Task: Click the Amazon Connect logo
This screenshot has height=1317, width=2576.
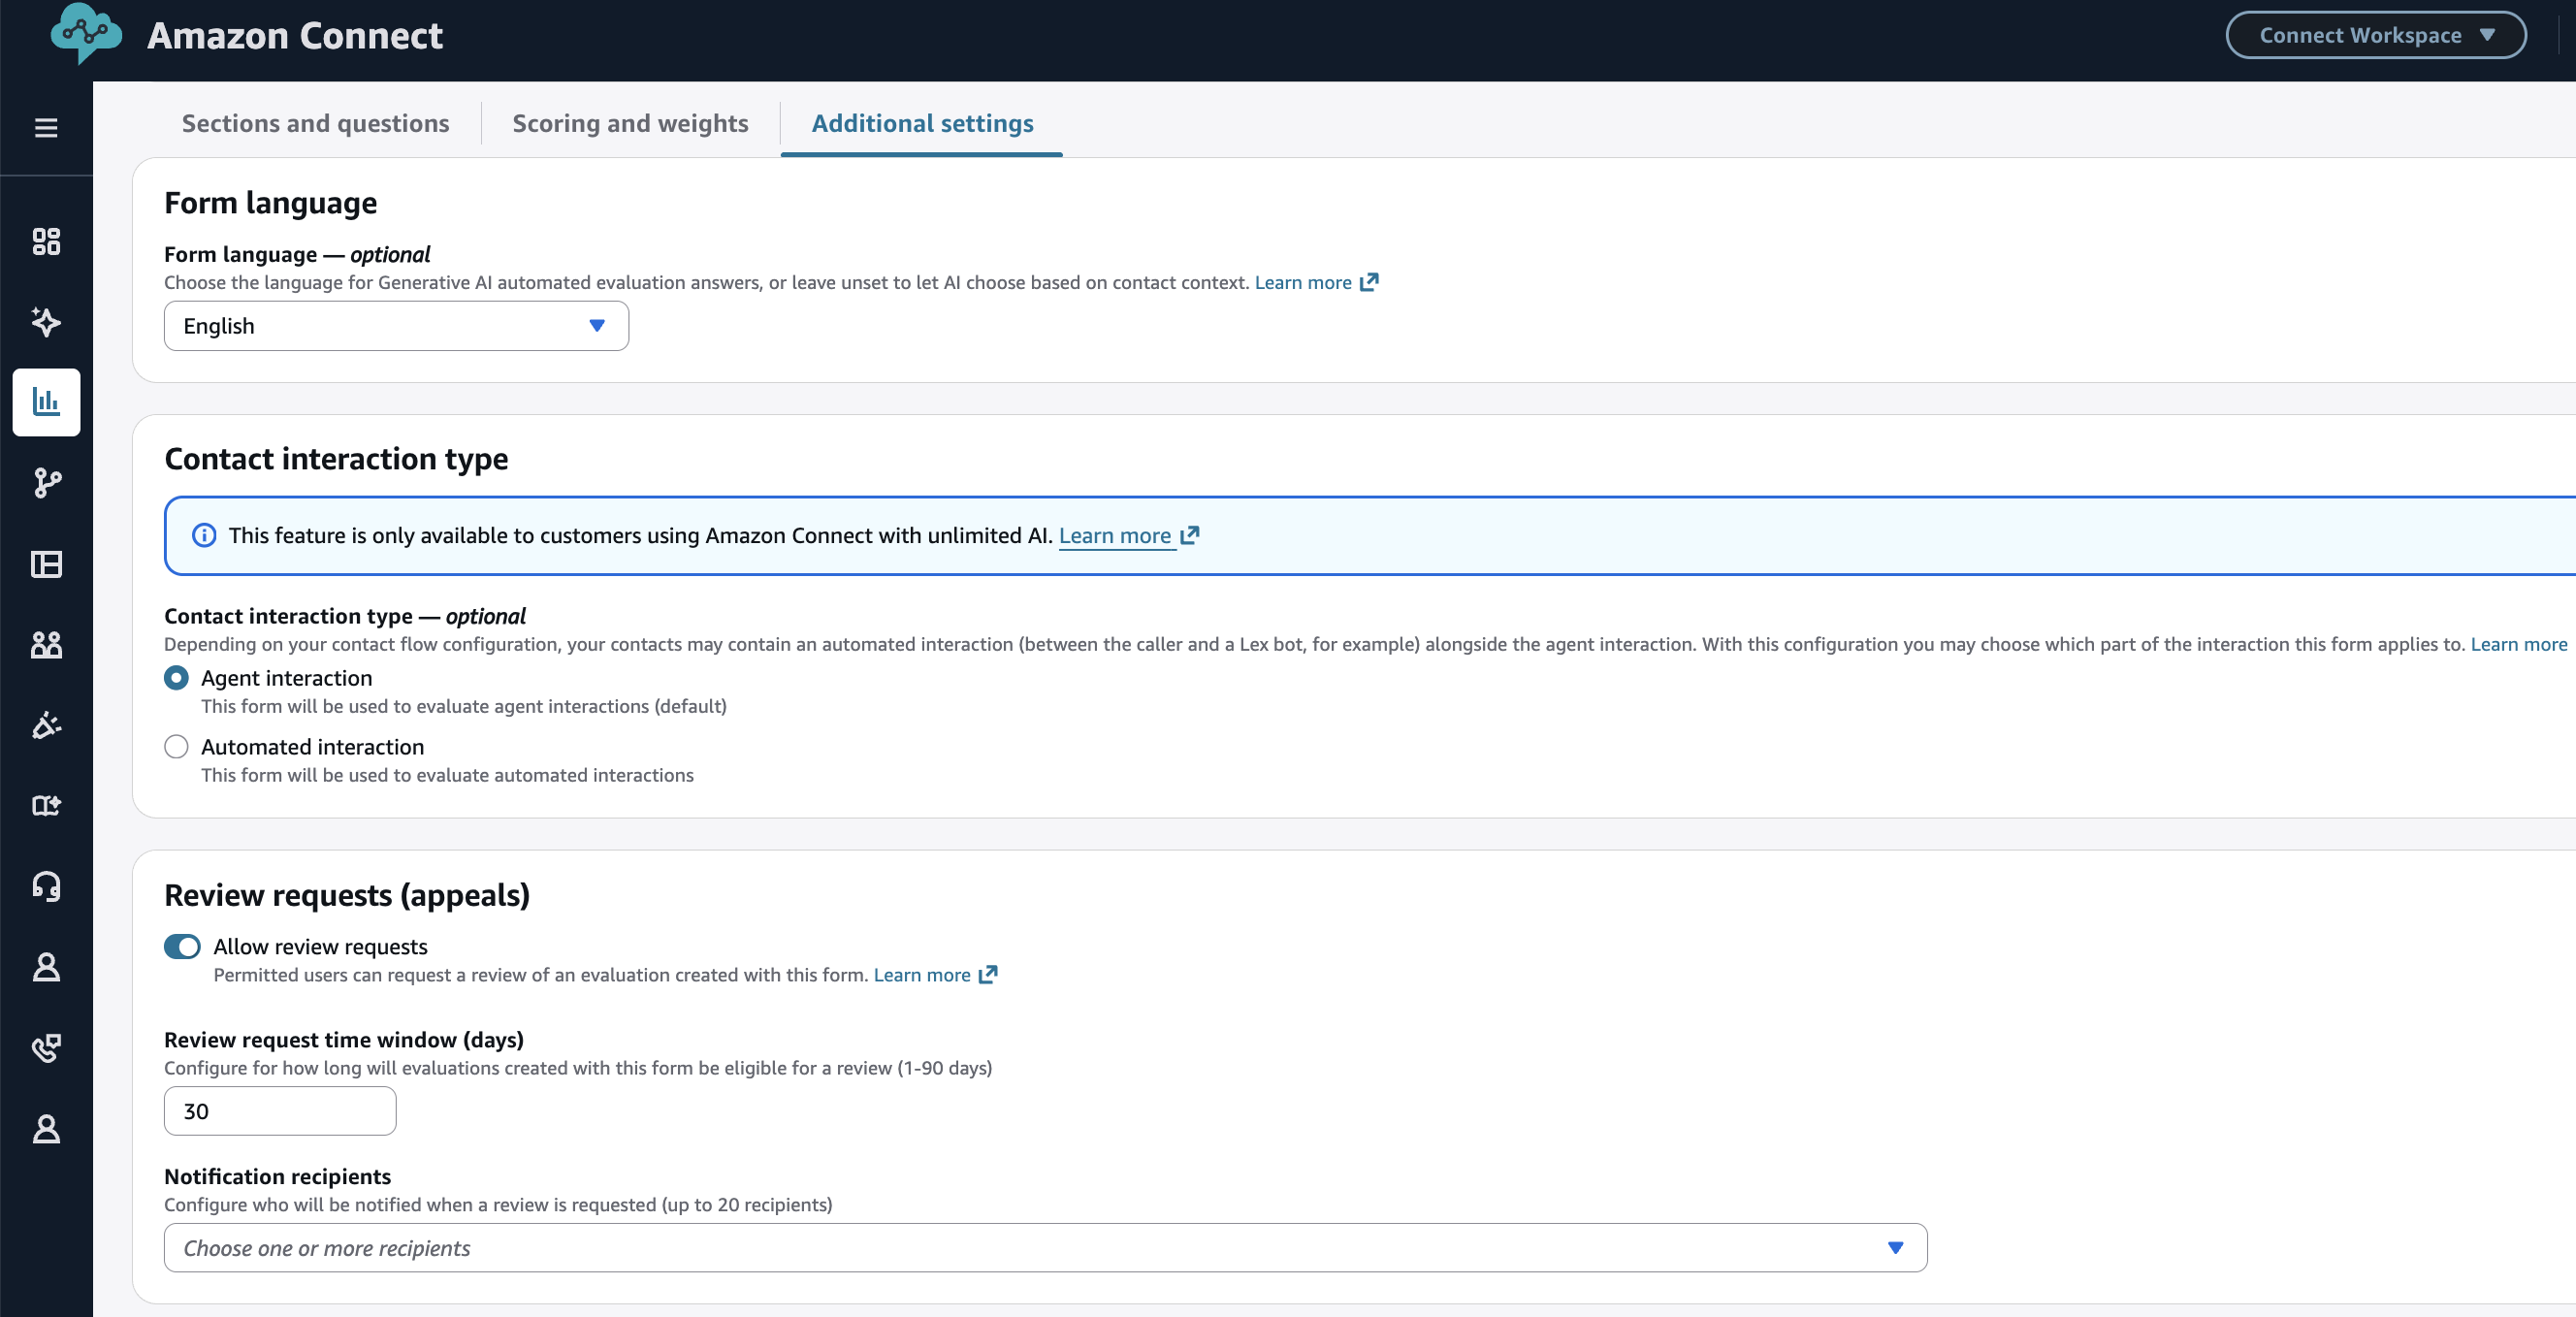Action: pos(84,35)
